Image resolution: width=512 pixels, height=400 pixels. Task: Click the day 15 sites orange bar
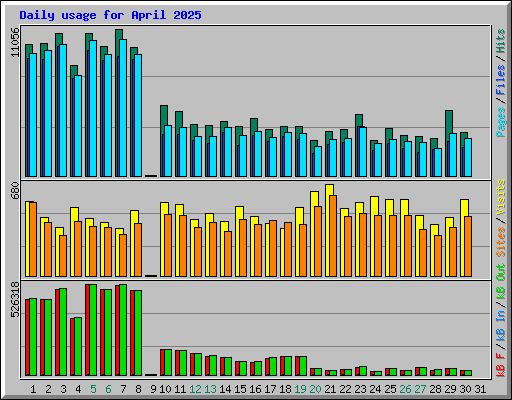pos(243,248)
